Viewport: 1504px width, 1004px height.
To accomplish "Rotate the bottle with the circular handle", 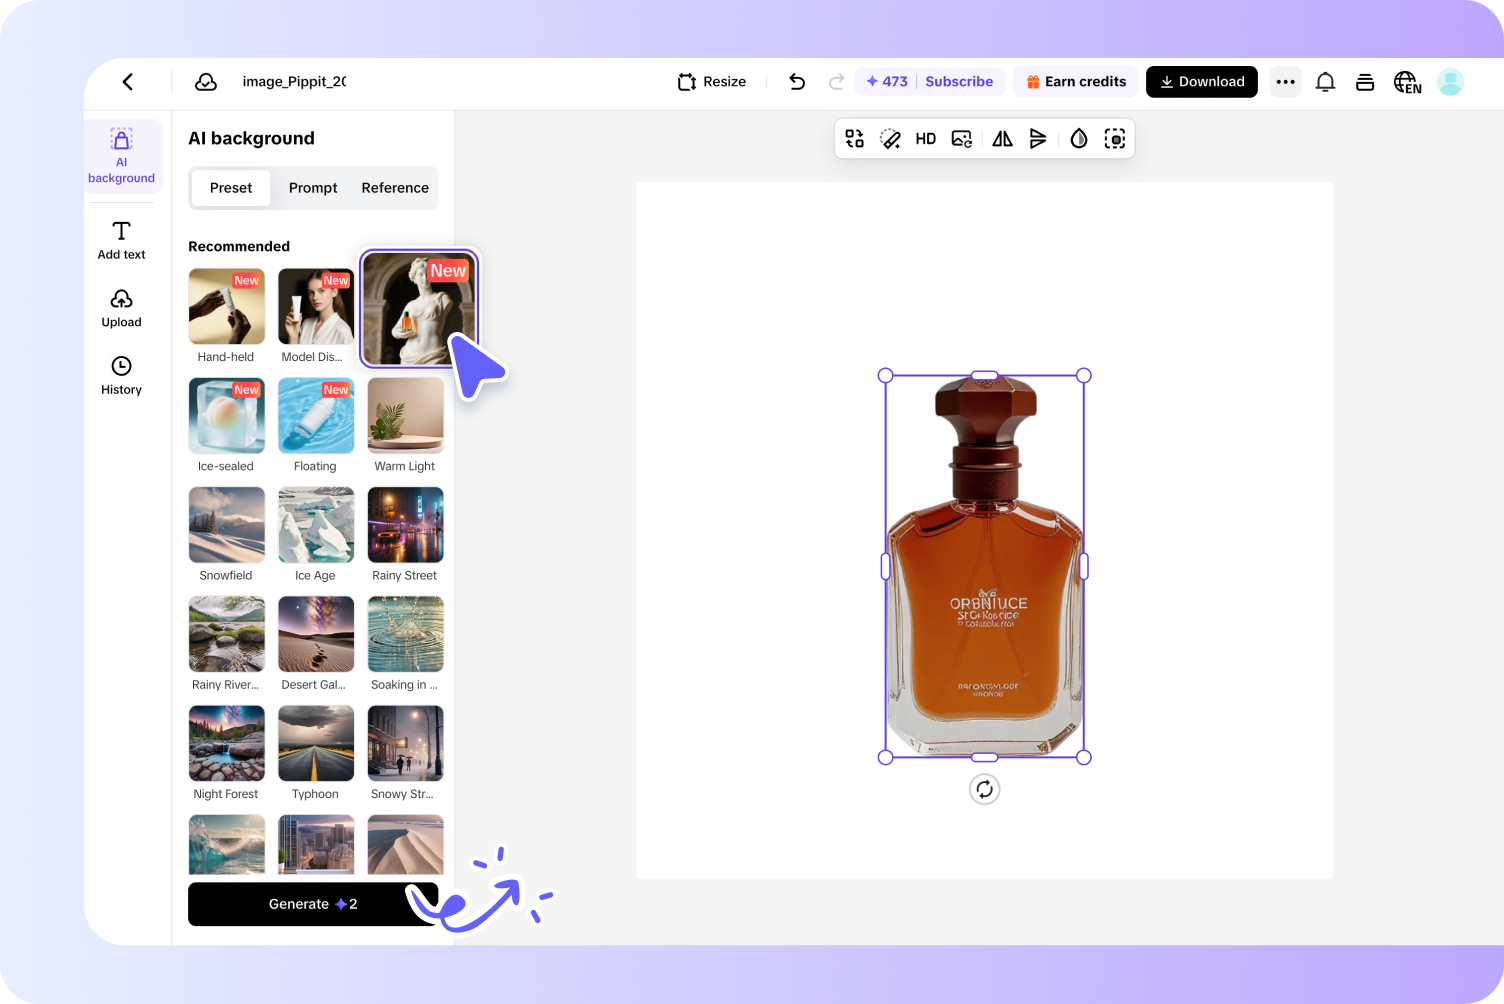I will (984, 789).
